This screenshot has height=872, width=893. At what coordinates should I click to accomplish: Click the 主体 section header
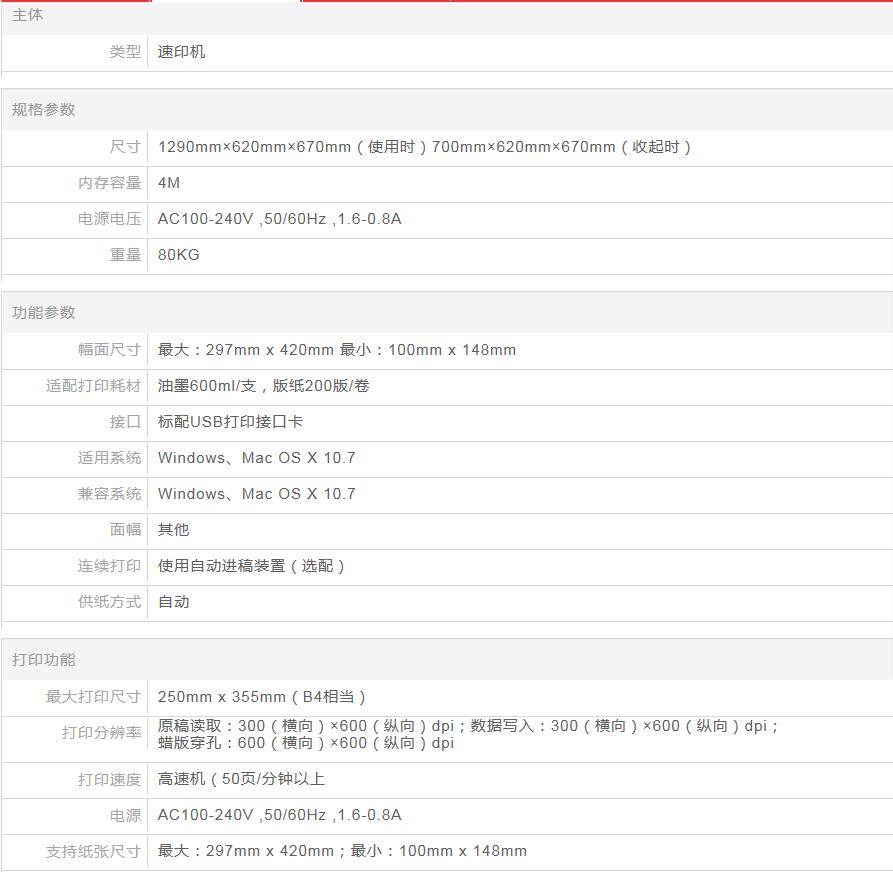(x=28, y=15)
